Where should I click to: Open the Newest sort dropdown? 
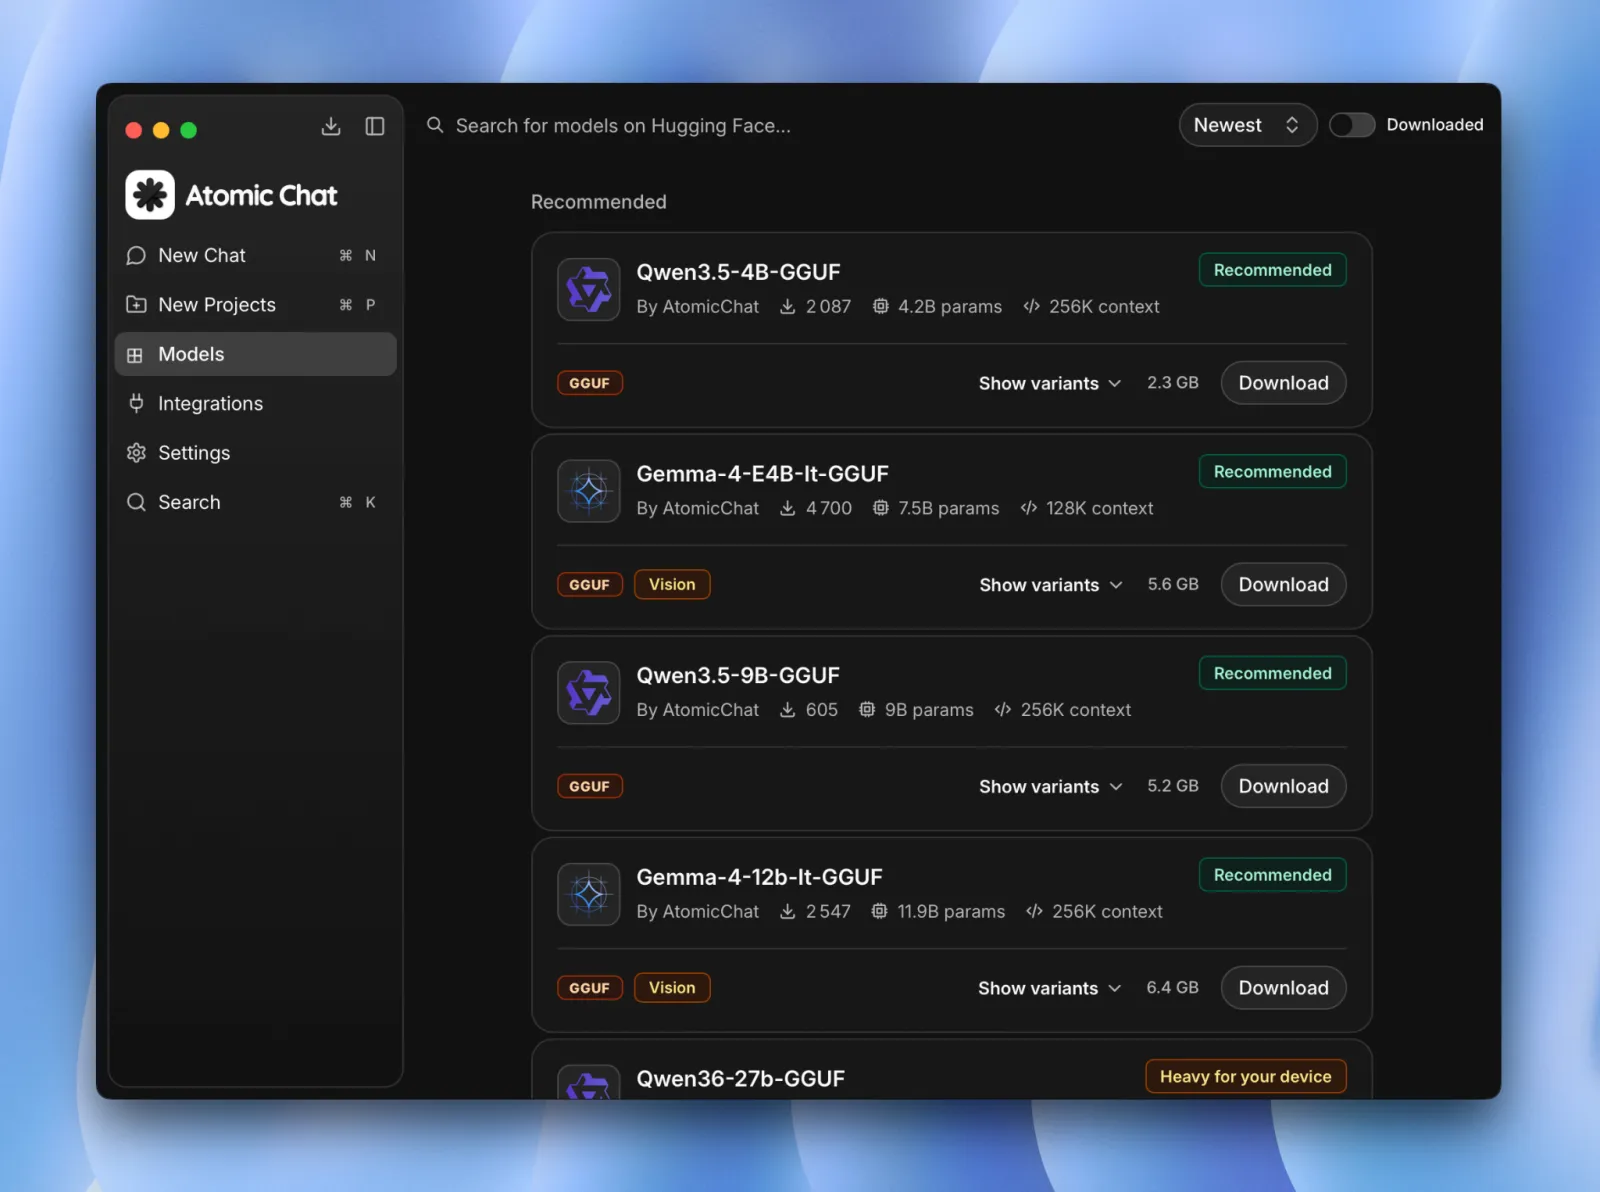[x=1247, y=125]
